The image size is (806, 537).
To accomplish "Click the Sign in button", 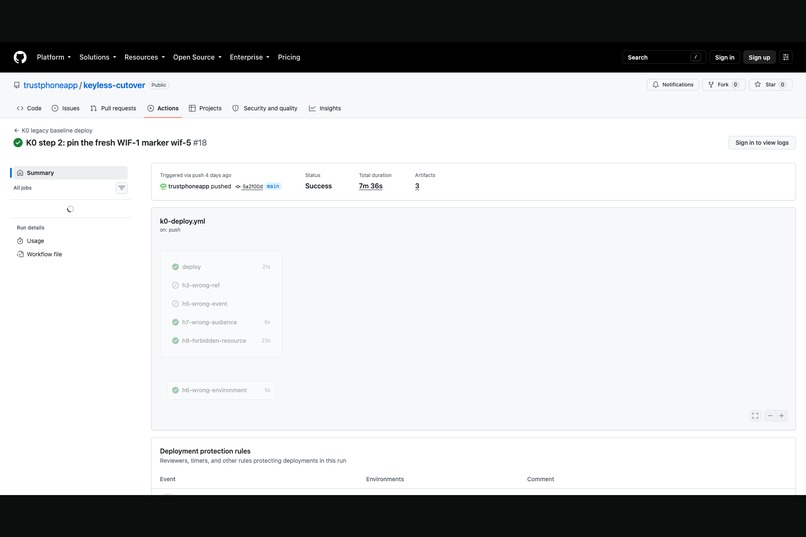I will point(724,58).
